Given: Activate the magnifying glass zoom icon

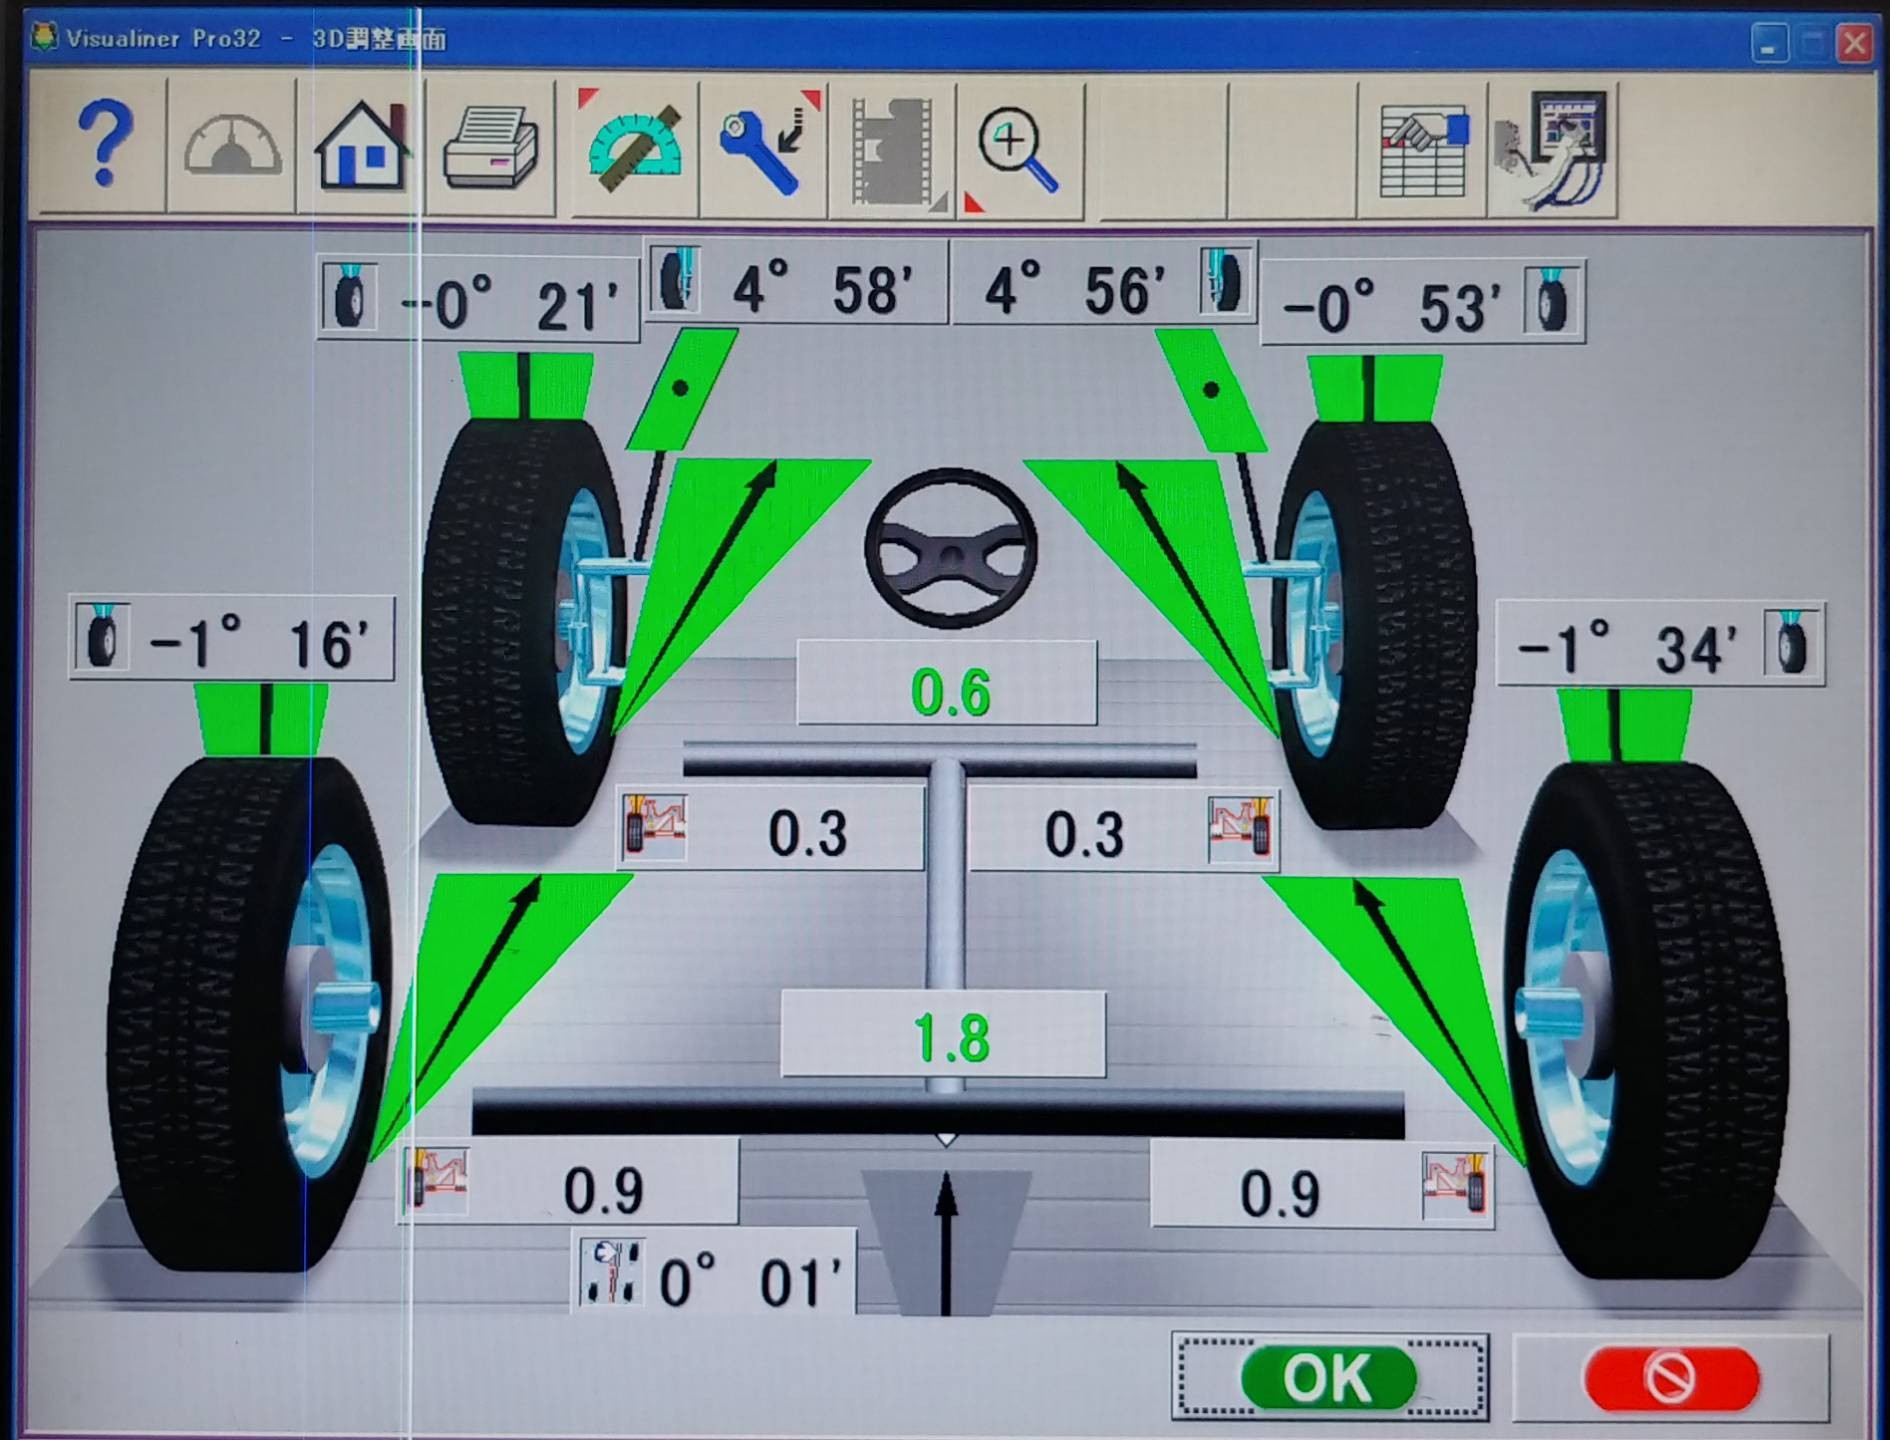Looking at the screenshot, I should pyautogui.click(x=1018, y=150).
